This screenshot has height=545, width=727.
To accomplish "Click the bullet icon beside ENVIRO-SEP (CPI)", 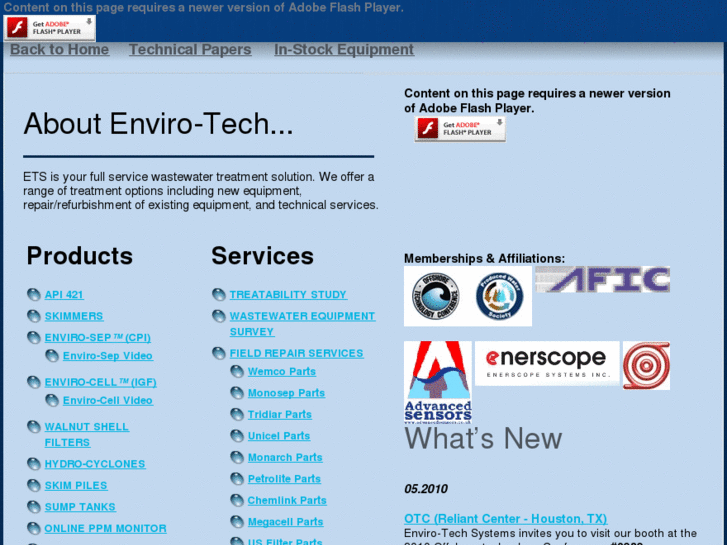I will tap(33, 337).
